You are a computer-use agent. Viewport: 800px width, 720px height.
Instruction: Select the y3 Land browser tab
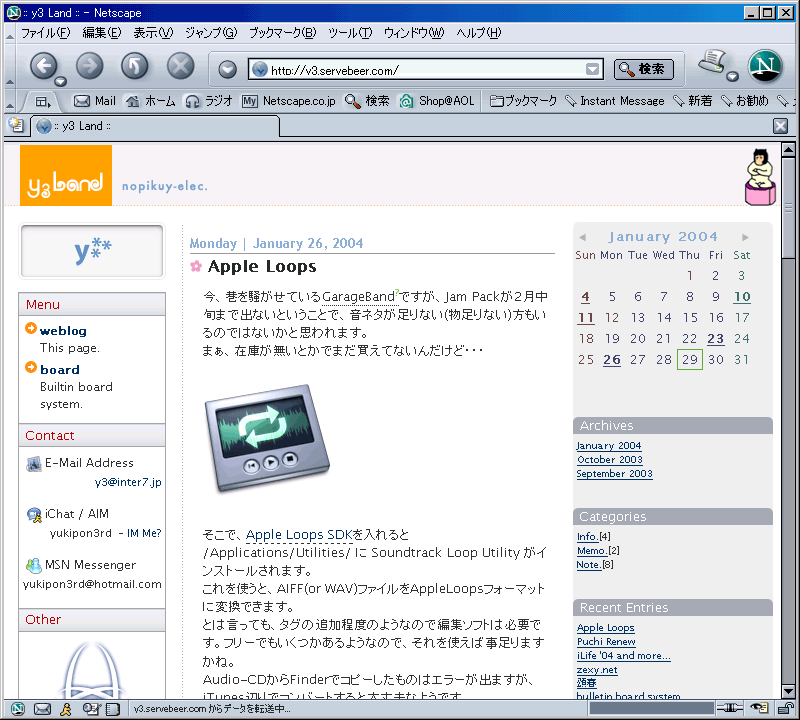coord(156,126)
